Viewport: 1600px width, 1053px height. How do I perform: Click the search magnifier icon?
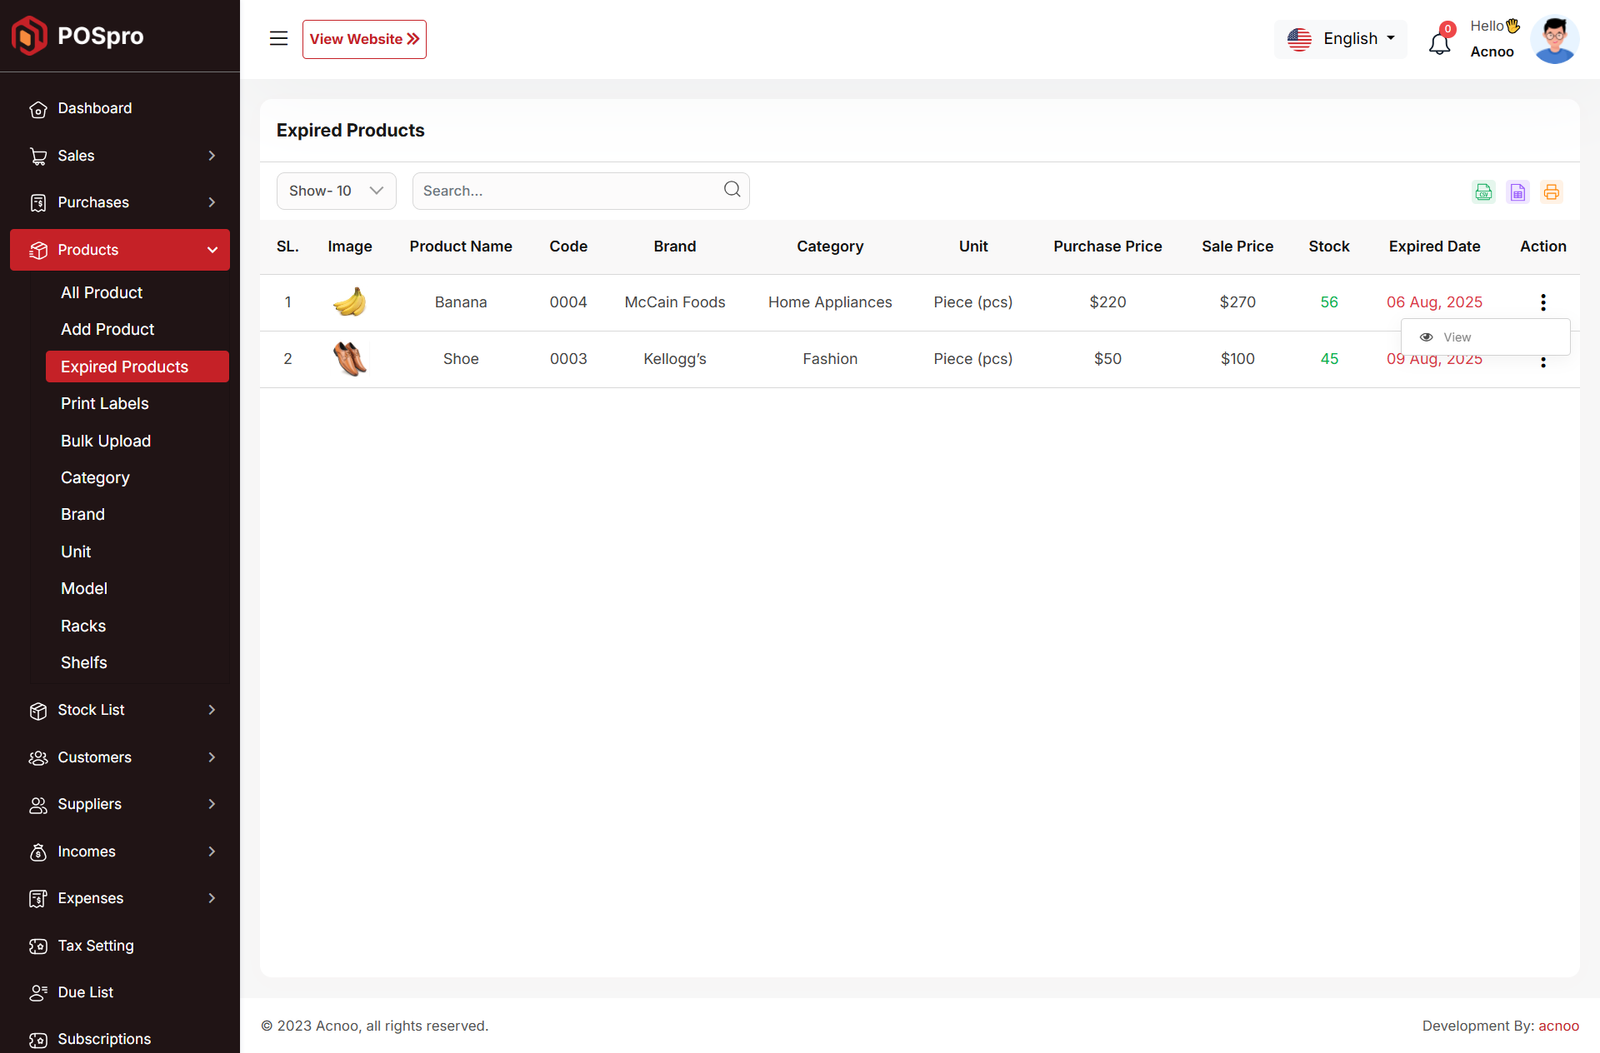pyautogui.click(x=732, y=190)
